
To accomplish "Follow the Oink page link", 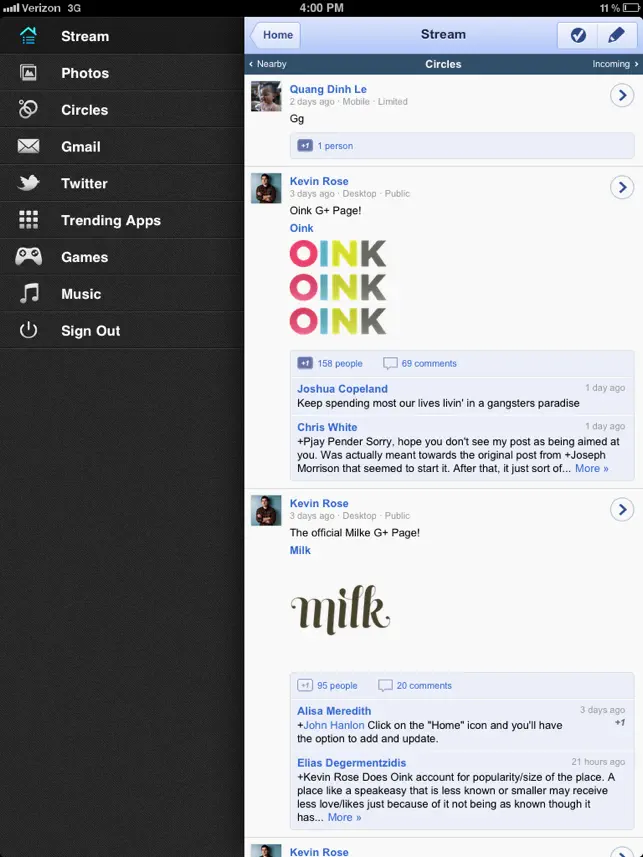I will pos(301,228).
